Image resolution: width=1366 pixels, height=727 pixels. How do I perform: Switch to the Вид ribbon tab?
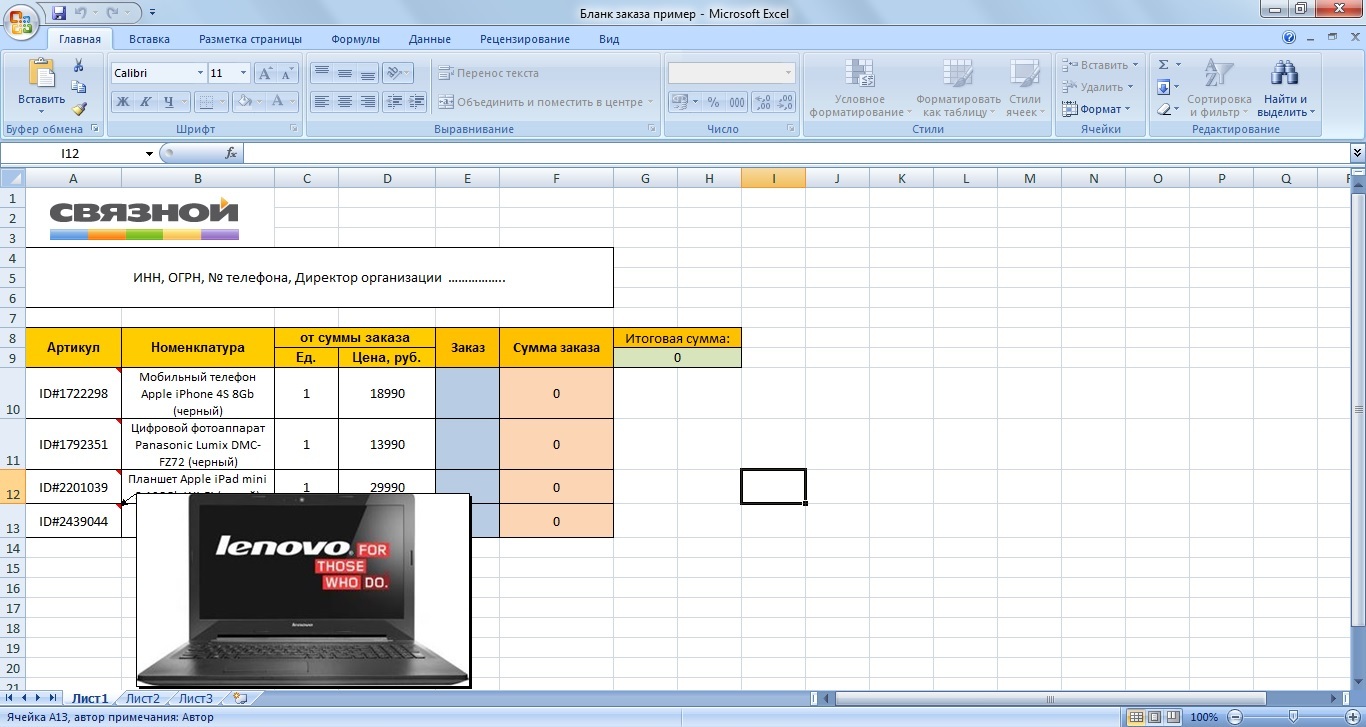[x=609, y=39]
